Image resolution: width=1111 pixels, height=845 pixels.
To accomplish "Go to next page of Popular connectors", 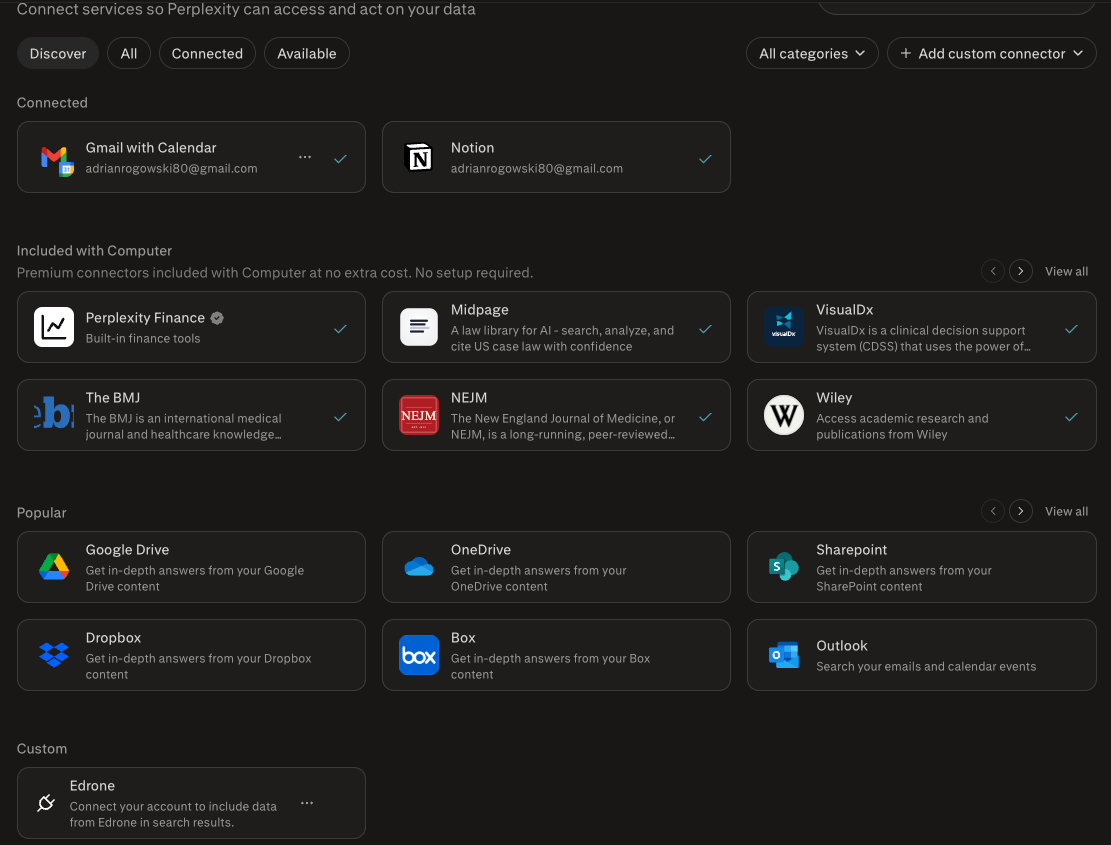I will point(1020,511).
